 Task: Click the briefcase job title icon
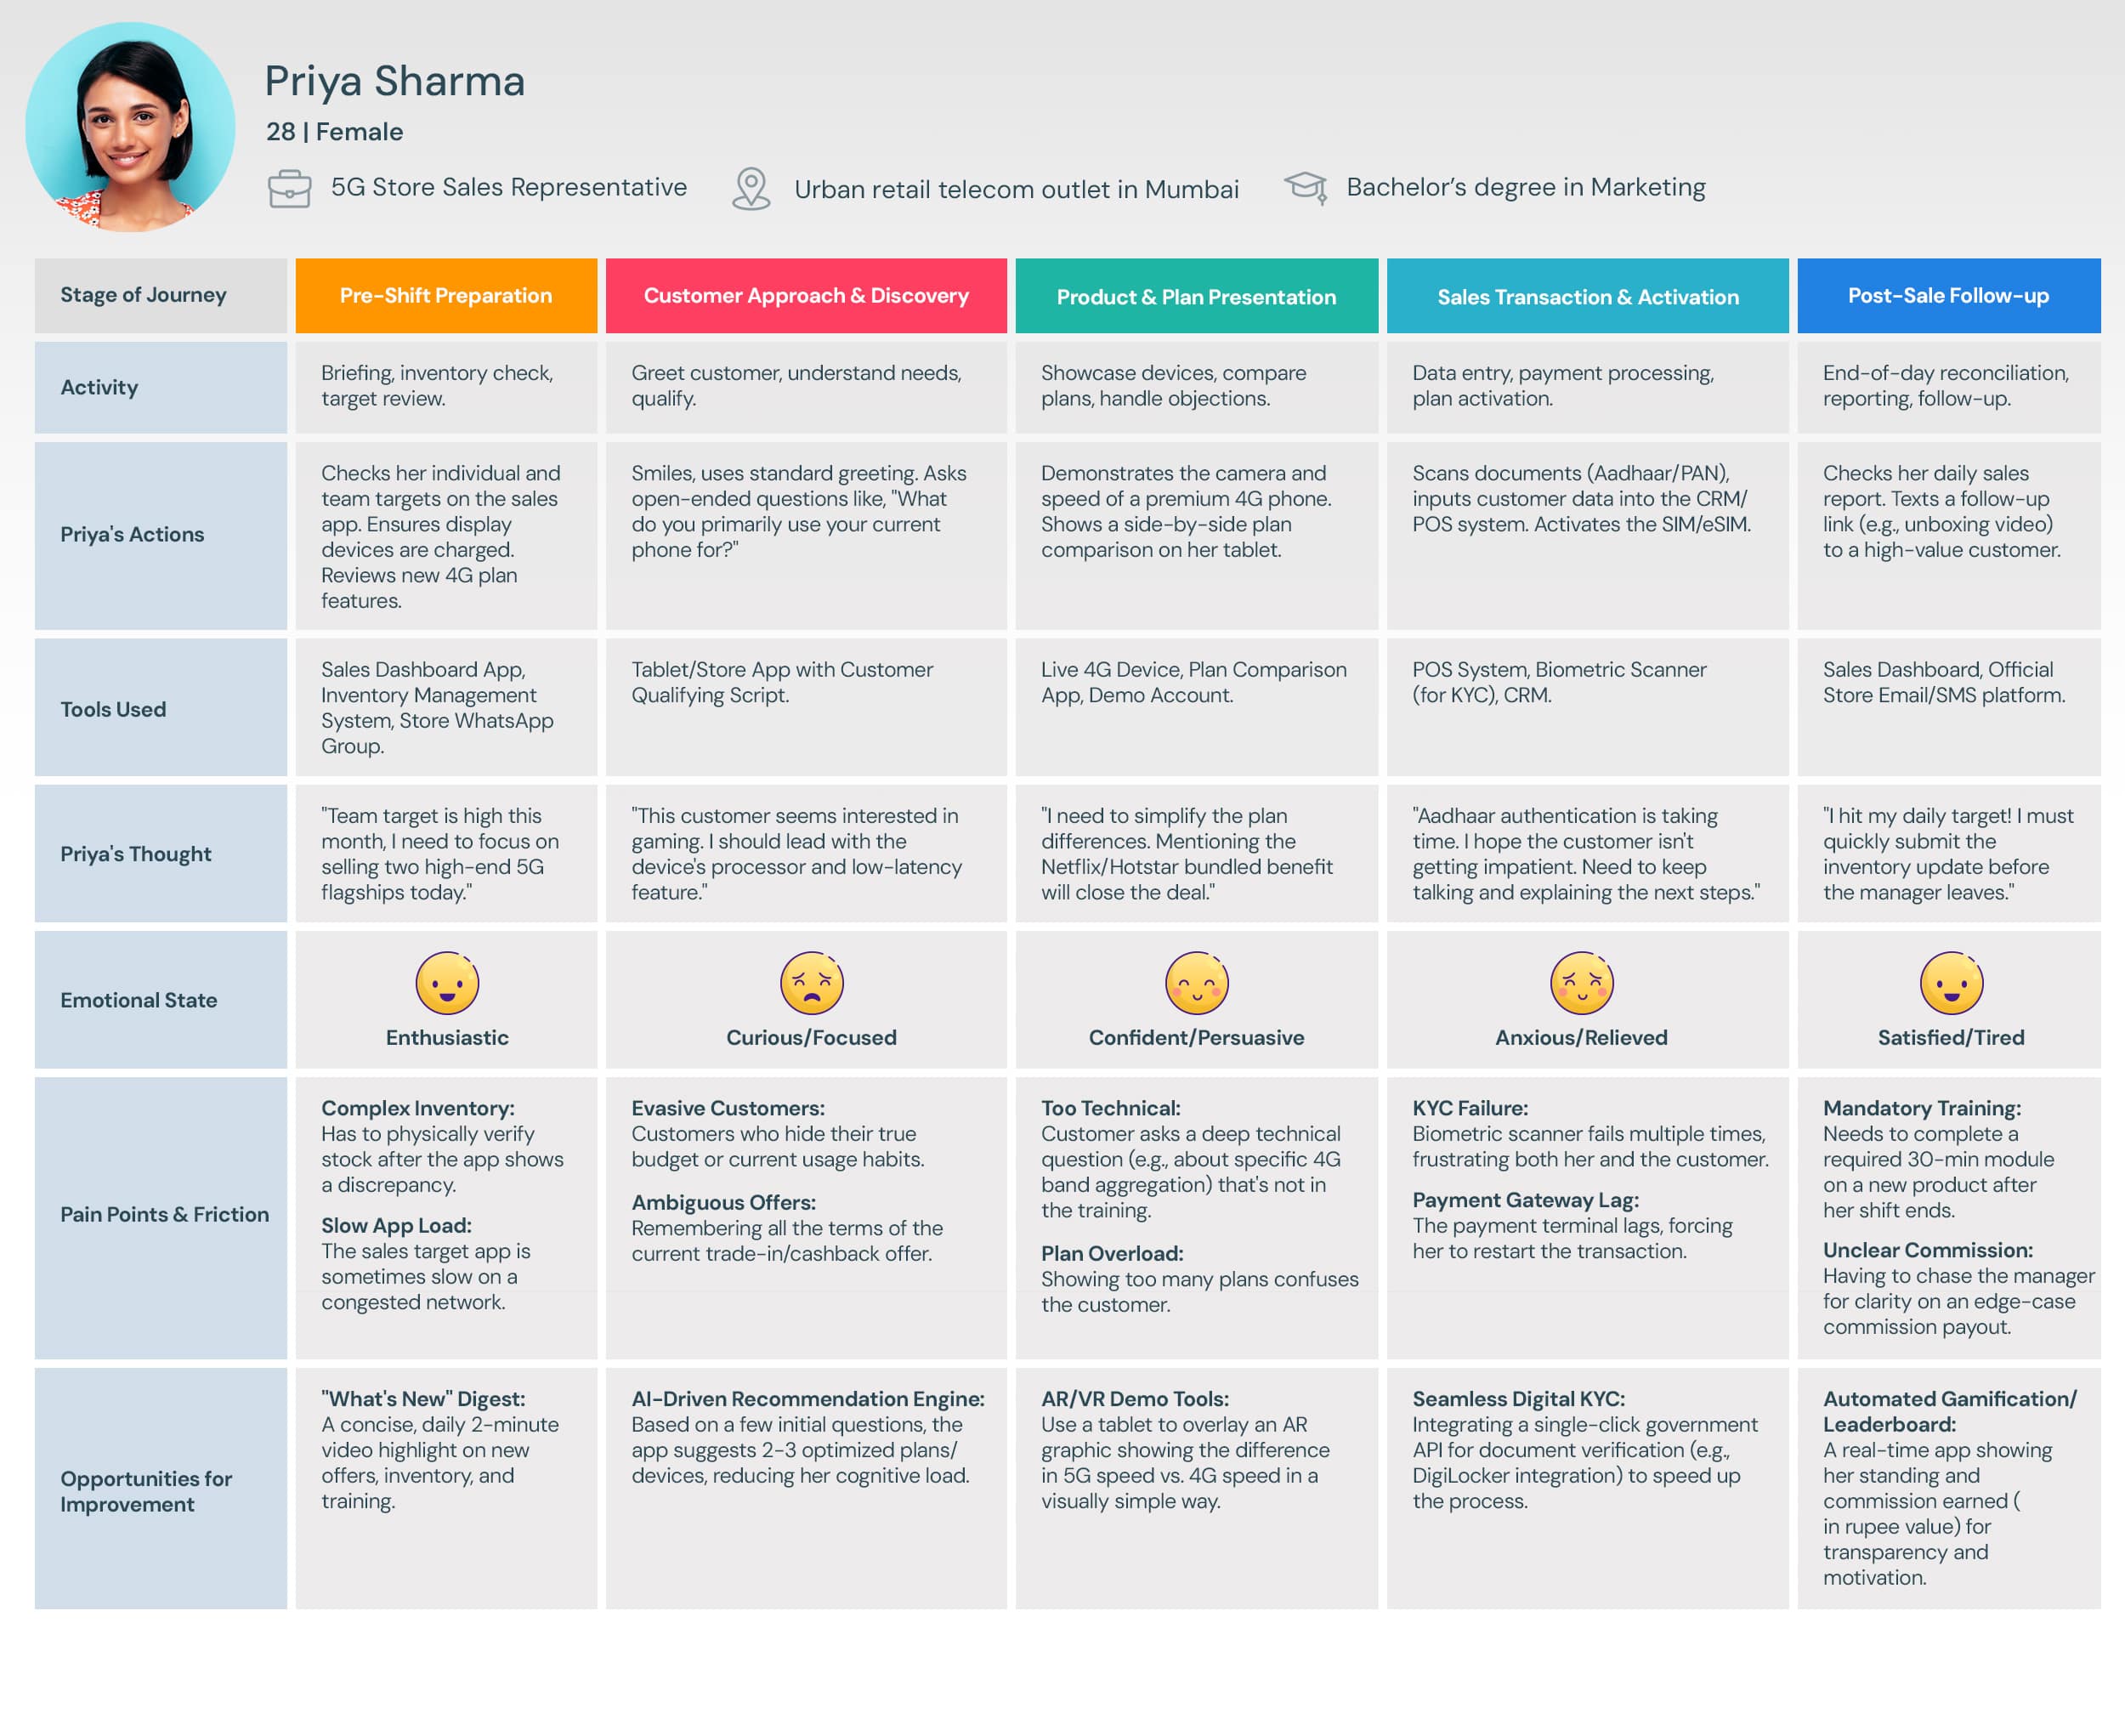pyautogui.click(x=289, y=188)
